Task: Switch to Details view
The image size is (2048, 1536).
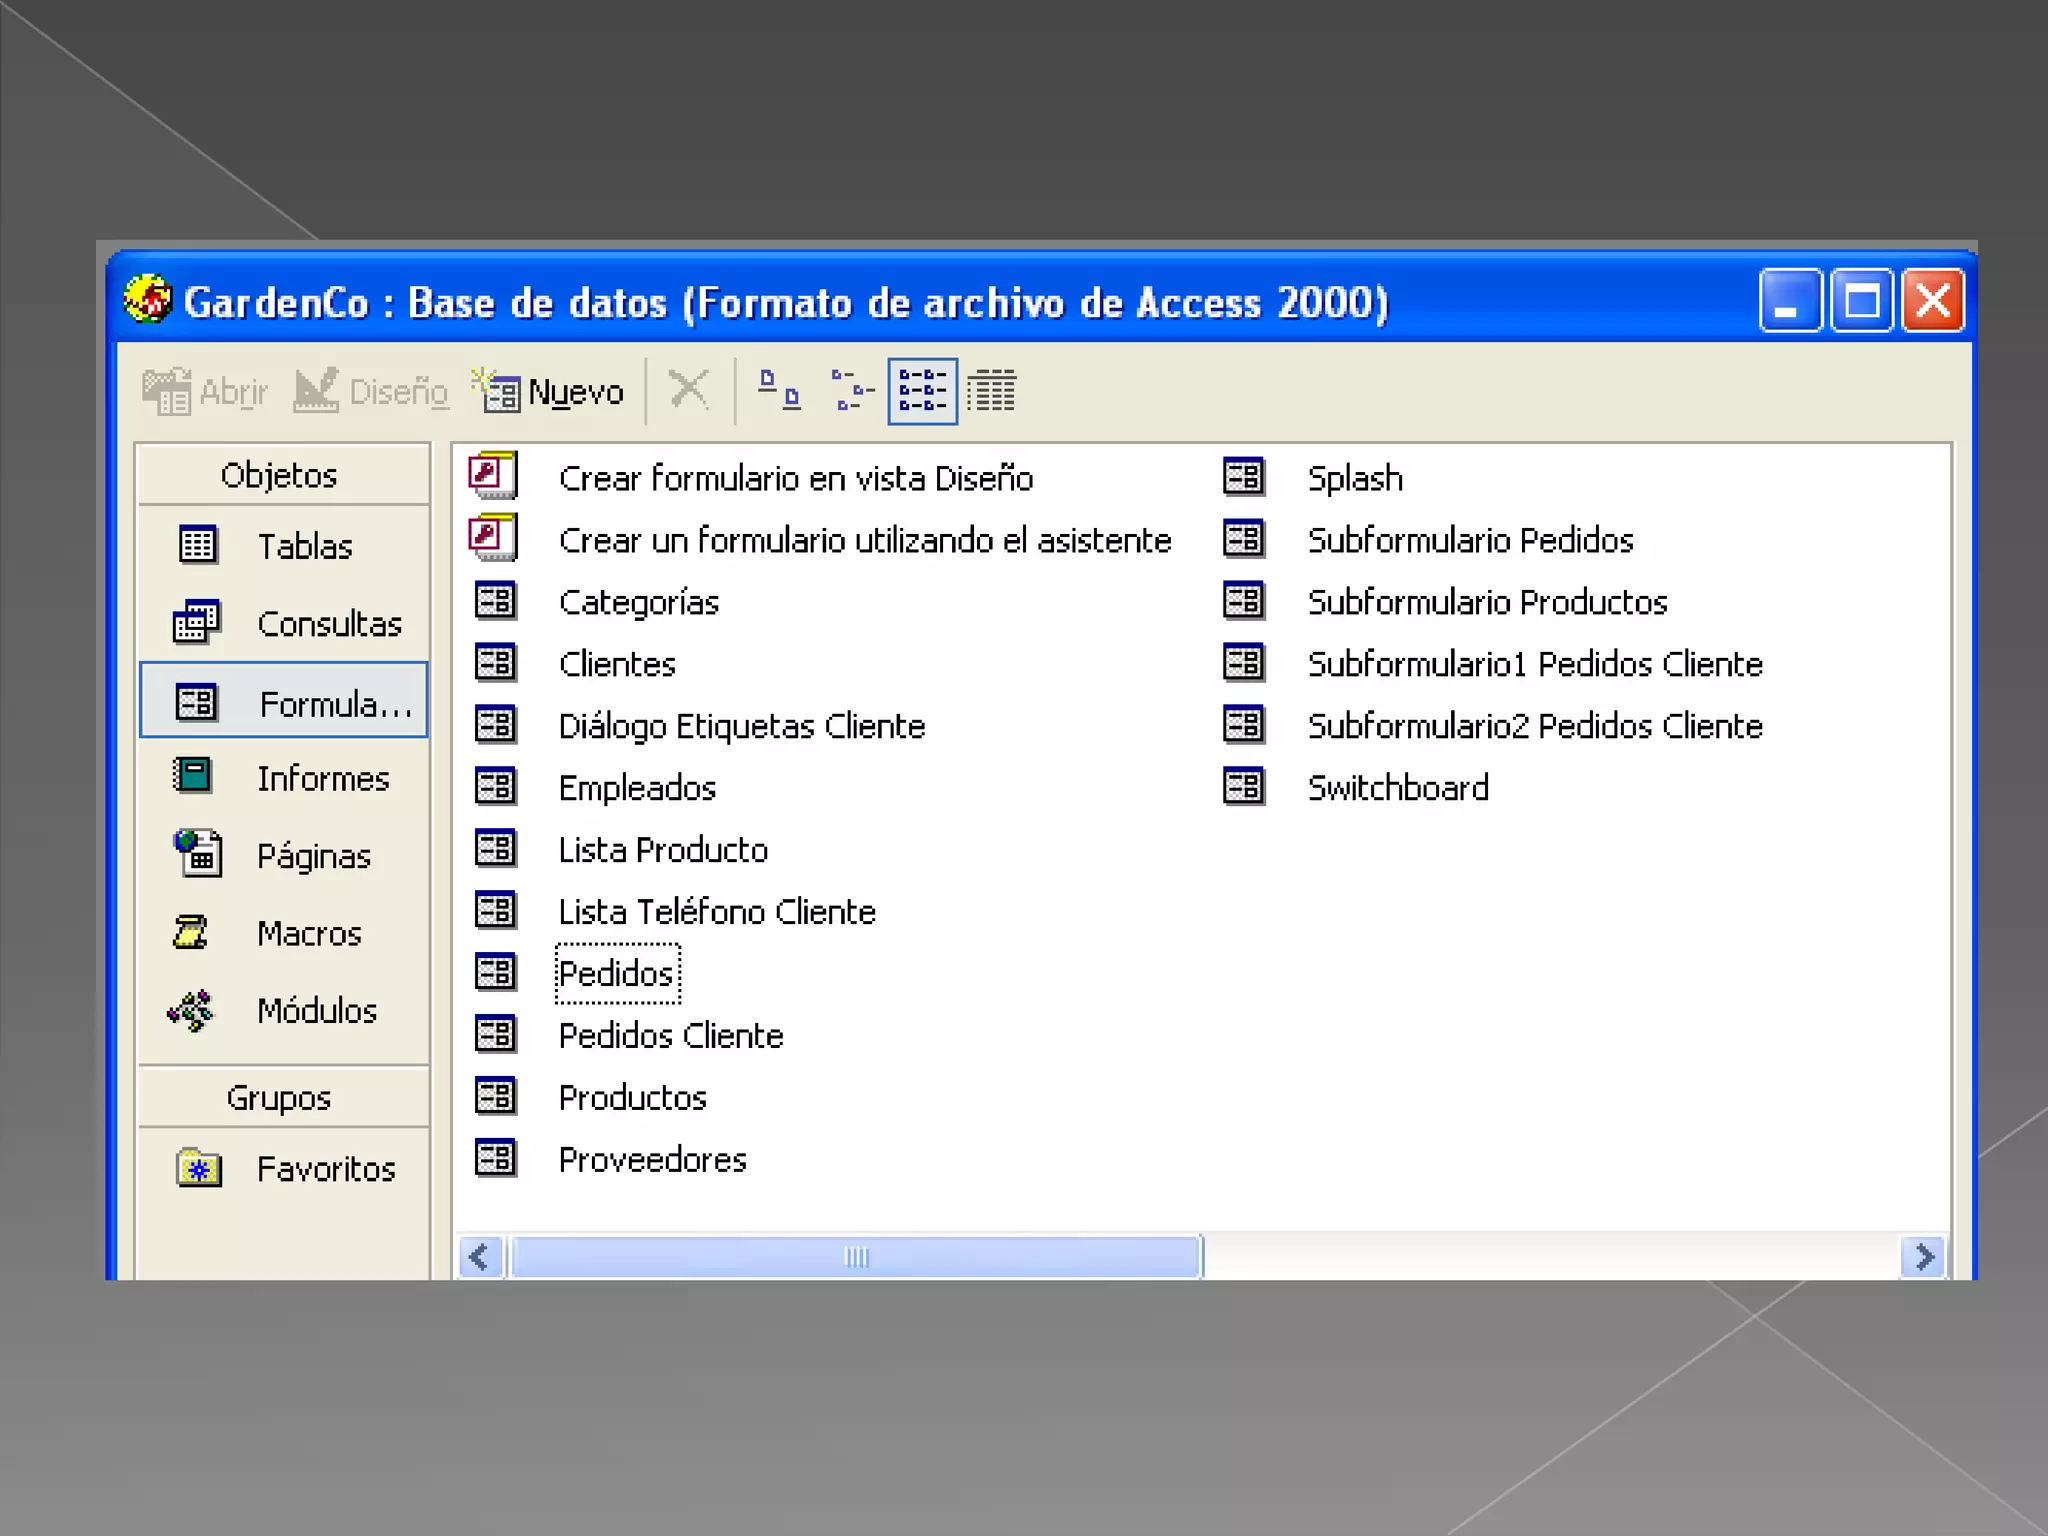Action: 992,390
